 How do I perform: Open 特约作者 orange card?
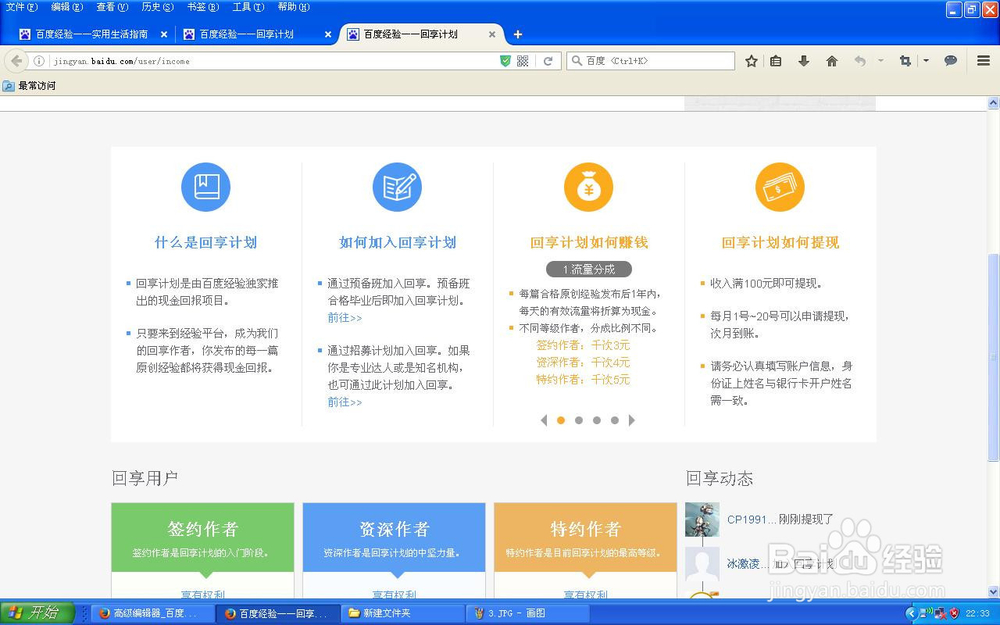point(585,537)
